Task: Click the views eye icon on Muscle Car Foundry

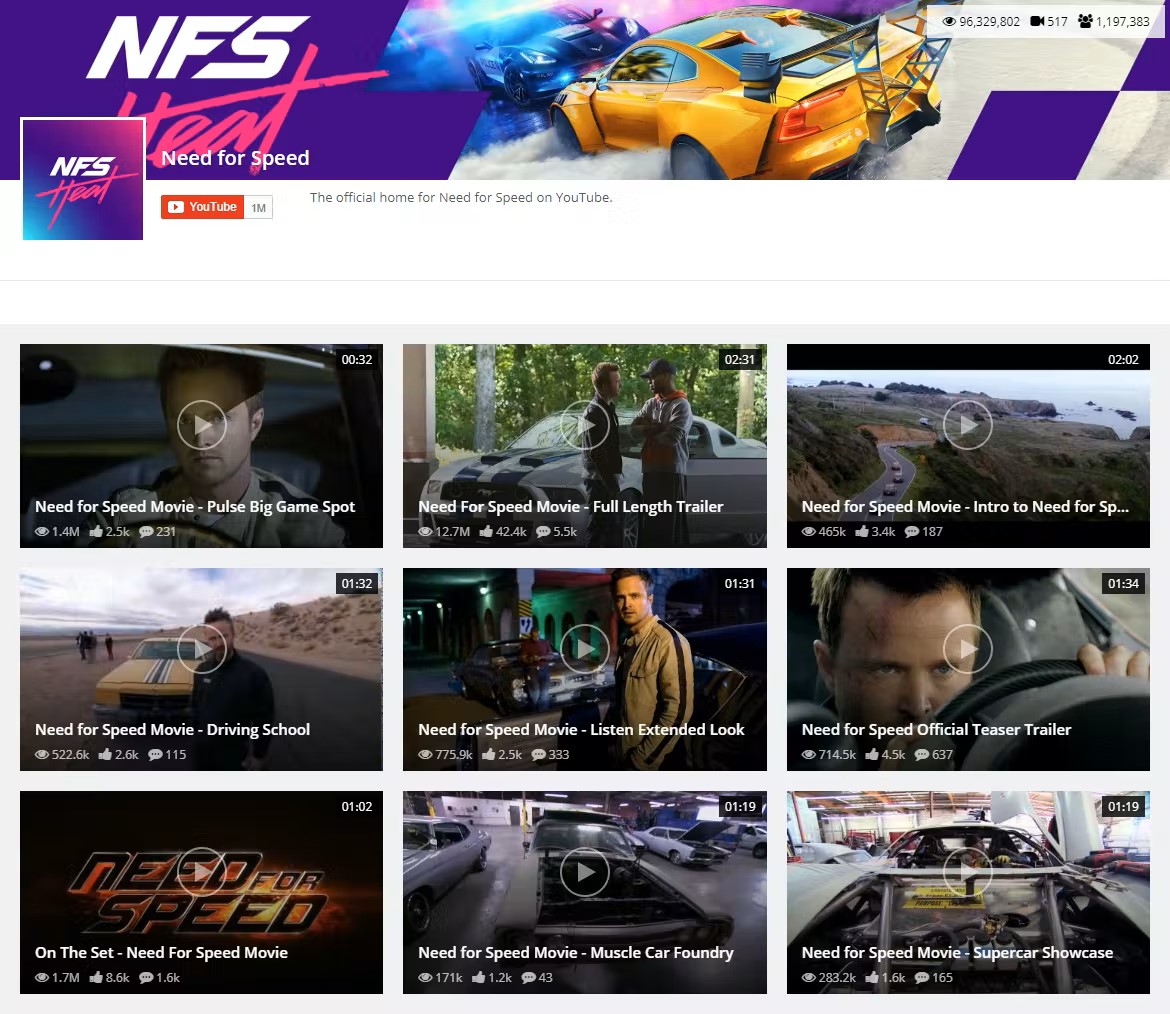Action: point(425,978)
